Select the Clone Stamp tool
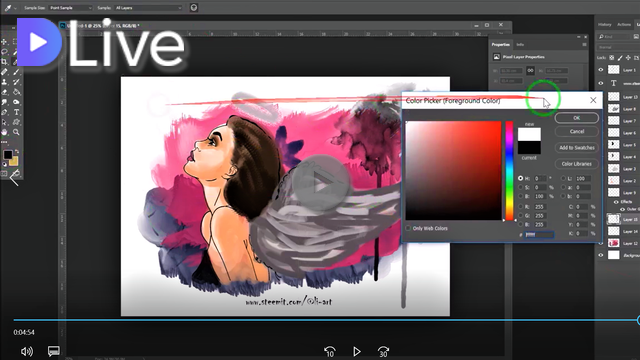 coord(4,82)
